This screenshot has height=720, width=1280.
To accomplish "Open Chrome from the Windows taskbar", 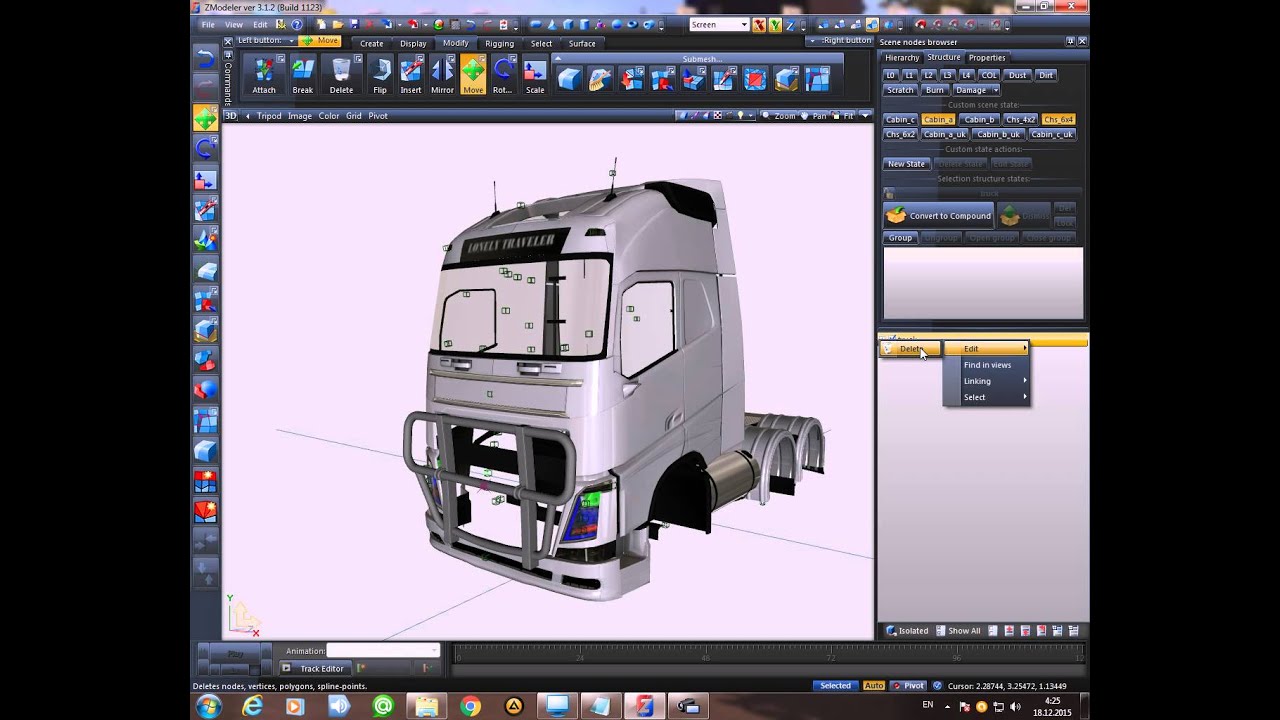I will coord(470,706).
